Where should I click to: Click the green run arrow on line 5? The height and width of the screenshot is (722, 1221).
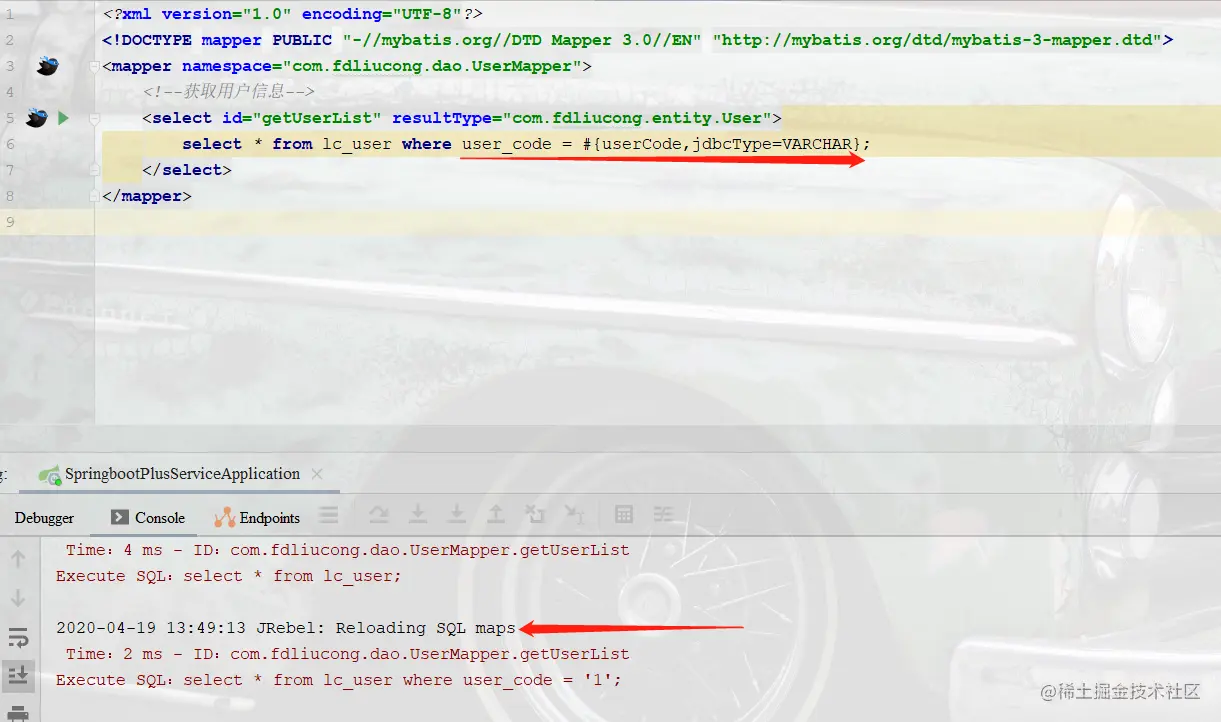coord(63,118)
